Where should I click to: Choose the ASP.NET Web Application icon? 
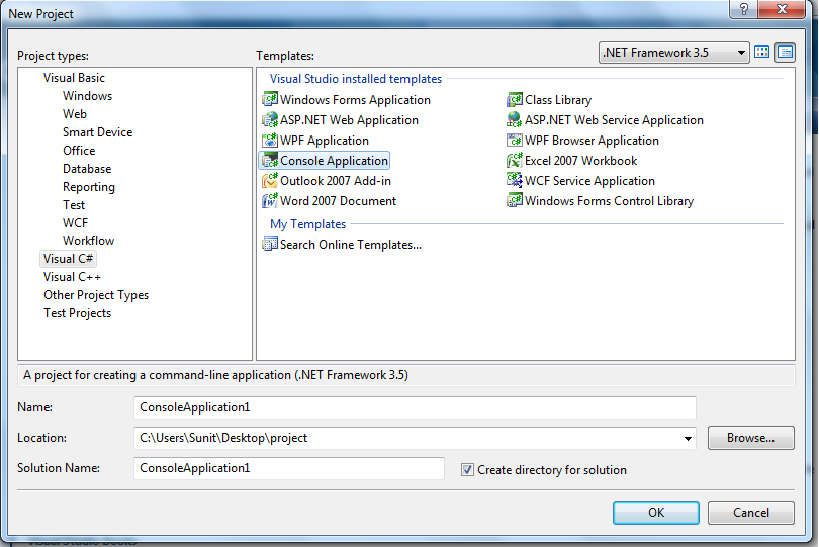(x=270, y=120)
